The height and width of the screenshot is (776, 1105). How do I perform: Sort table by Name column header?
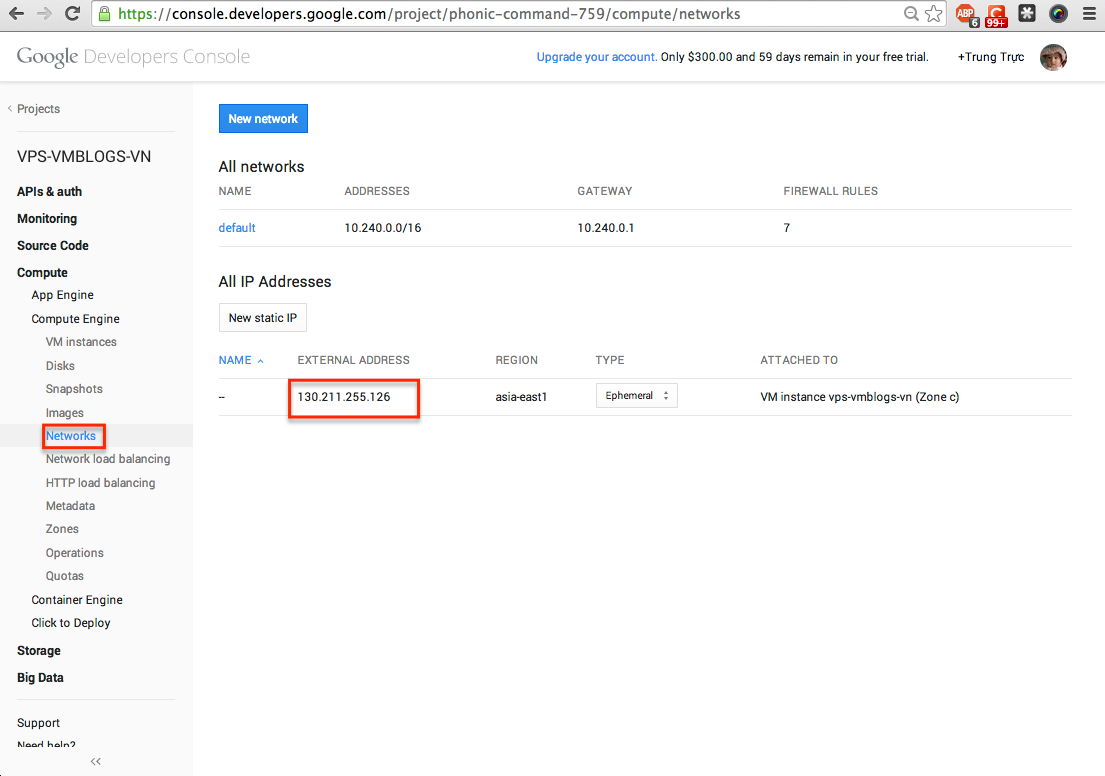tap(235, 360)
